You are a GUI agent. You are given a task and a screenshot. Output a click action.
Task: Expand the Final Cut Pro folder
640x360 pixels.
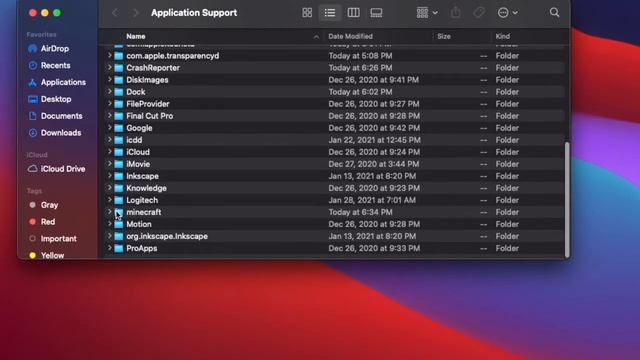coord(109,116)
